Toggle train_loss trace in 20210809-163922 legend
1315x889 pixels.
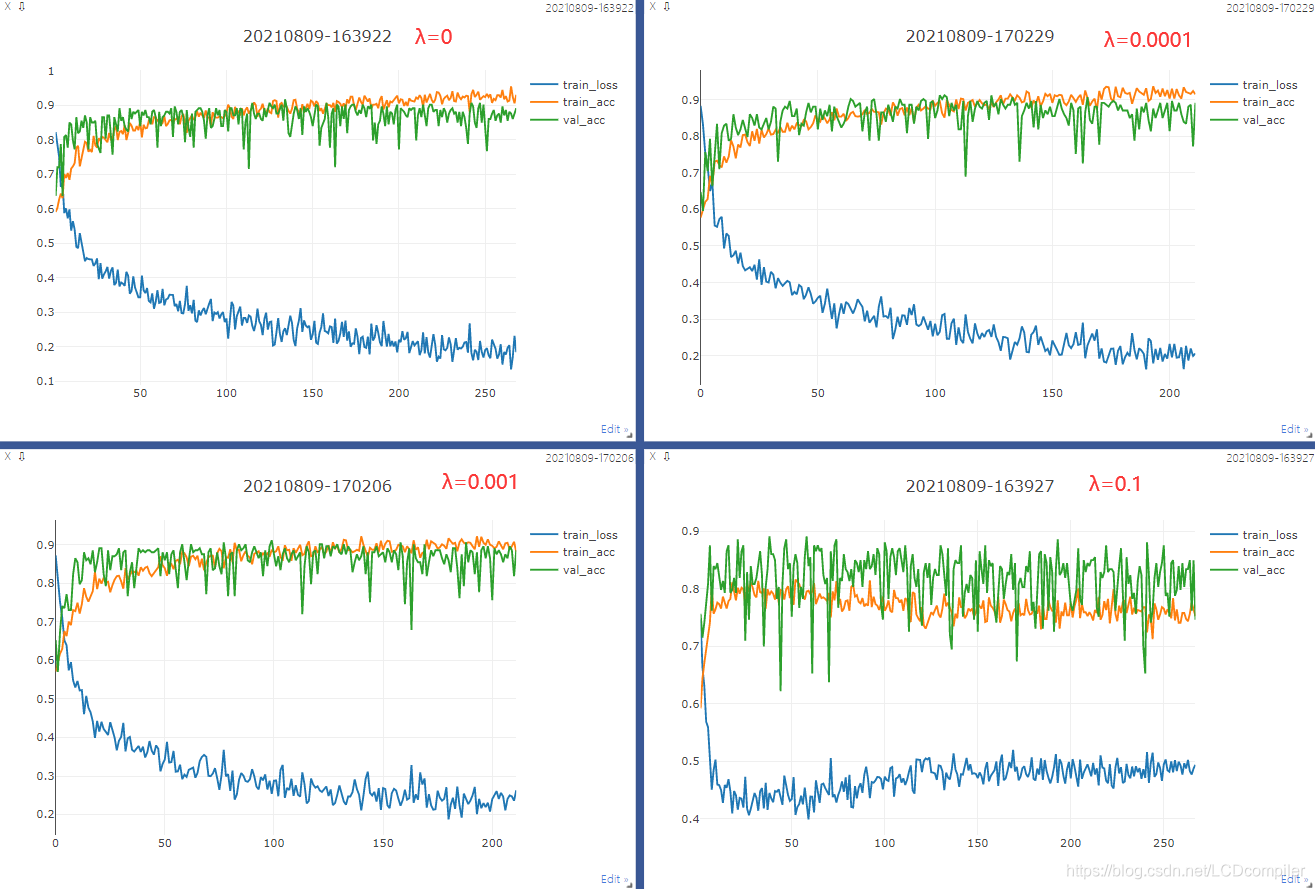574,85
